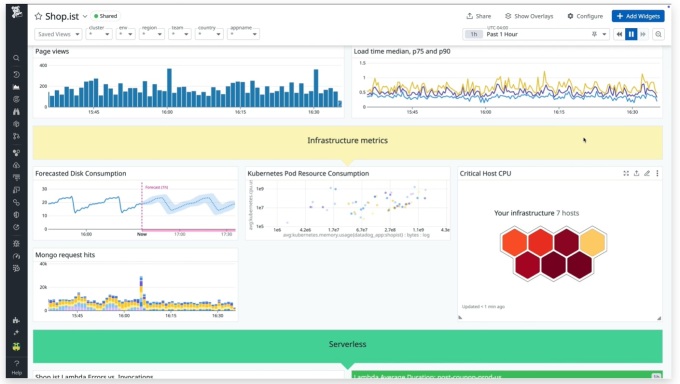Click the export icon on Critical Host CPU
680x384 pixels.
(x=636, y=173)
